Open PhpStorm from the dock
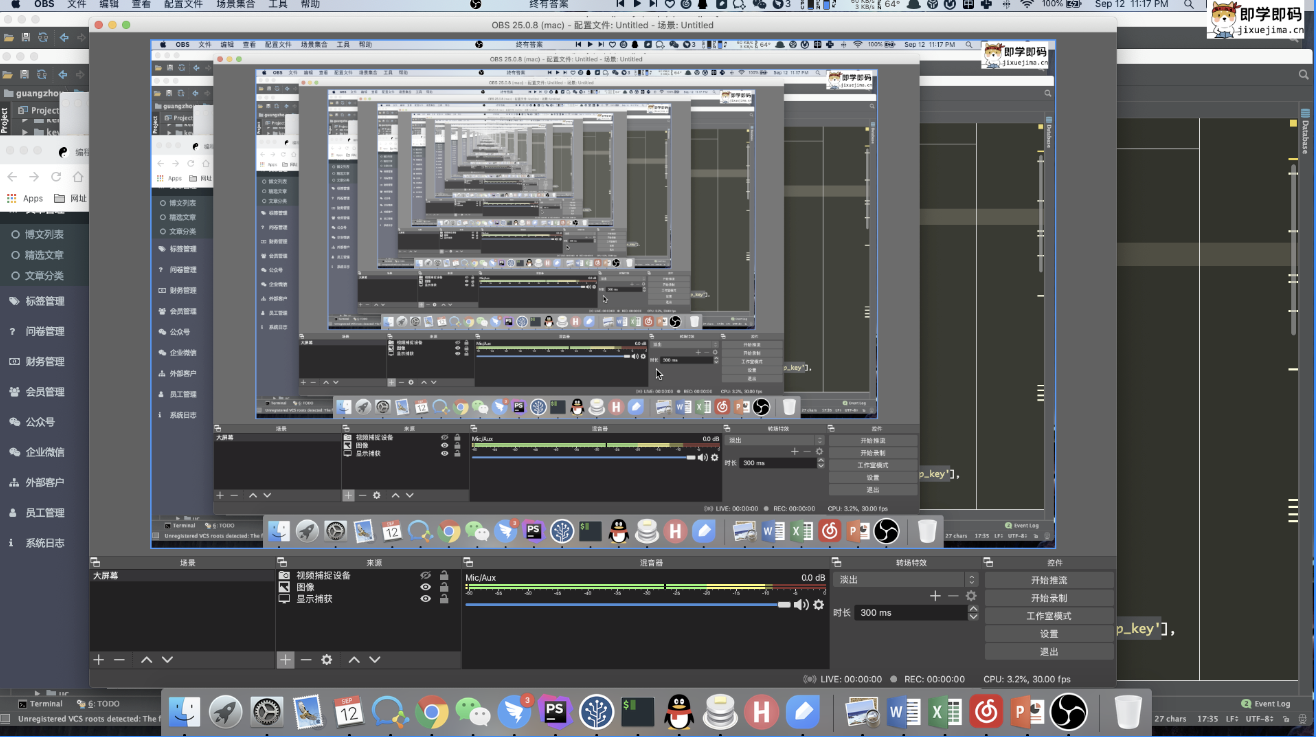The width and height of the screenshot is (1316, 737). tap(555, 712)
